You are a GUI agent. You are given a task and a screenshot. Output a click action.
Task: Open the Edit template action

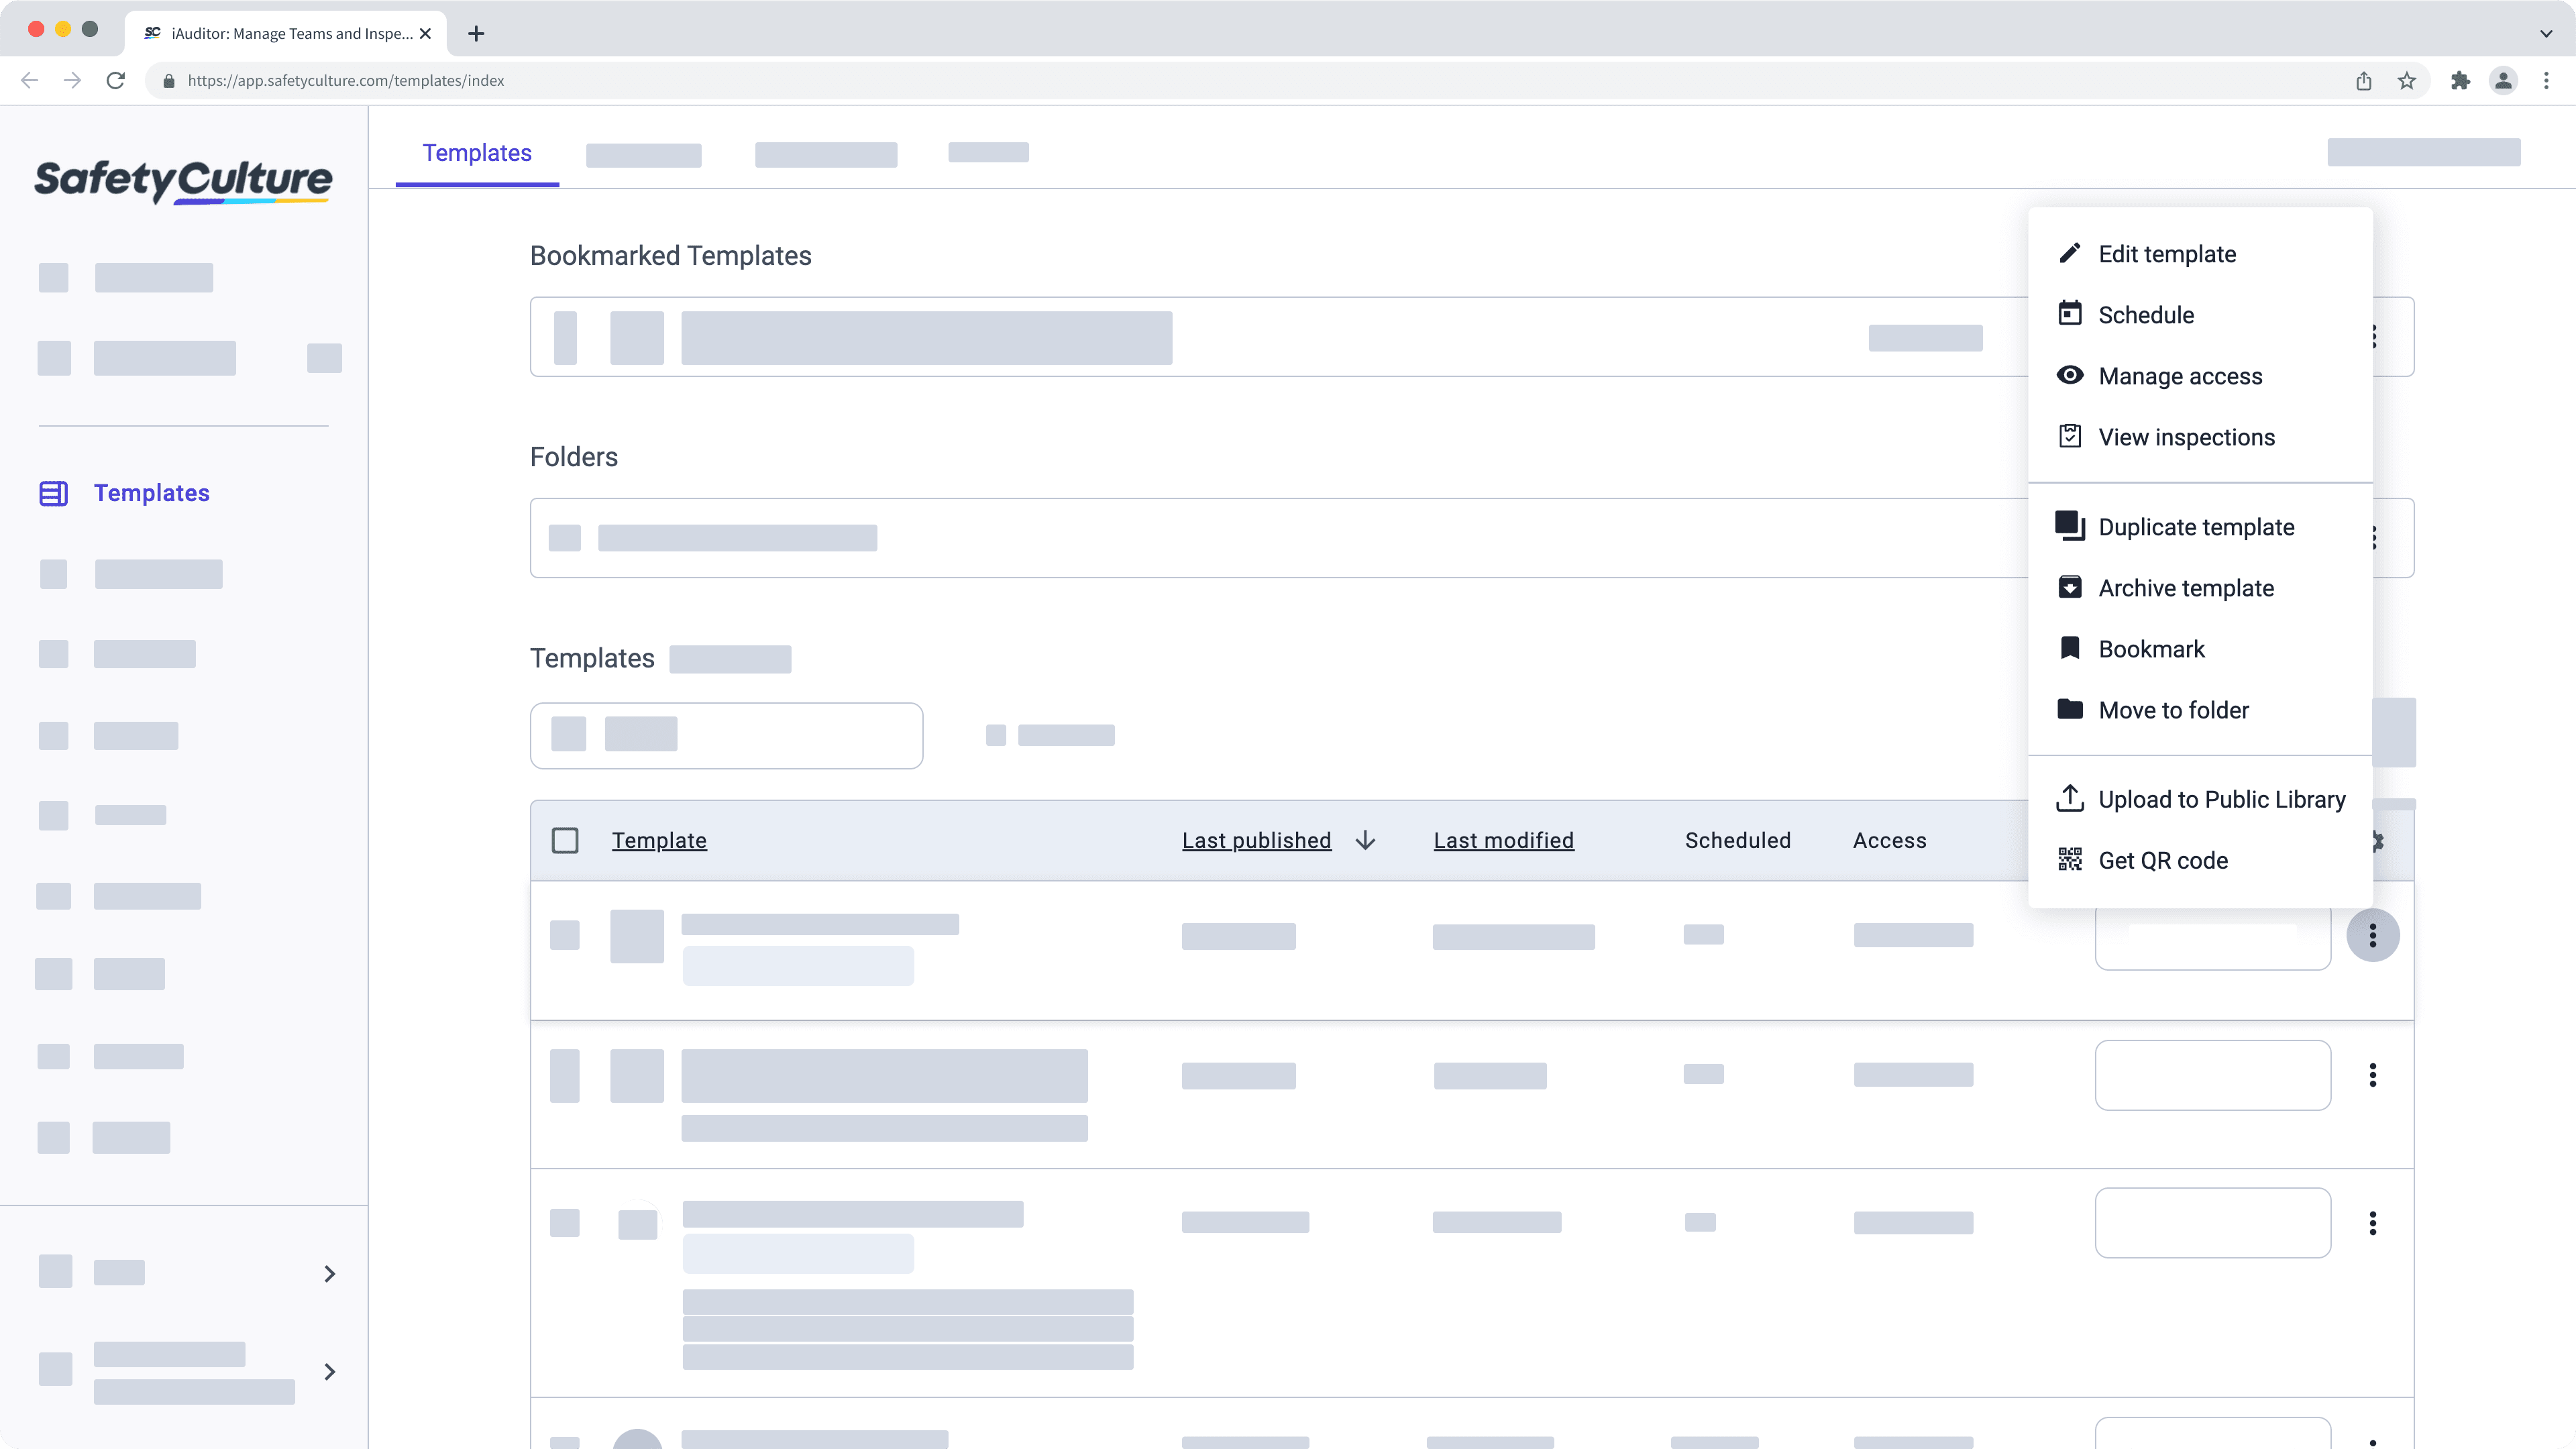point(2167,254)
